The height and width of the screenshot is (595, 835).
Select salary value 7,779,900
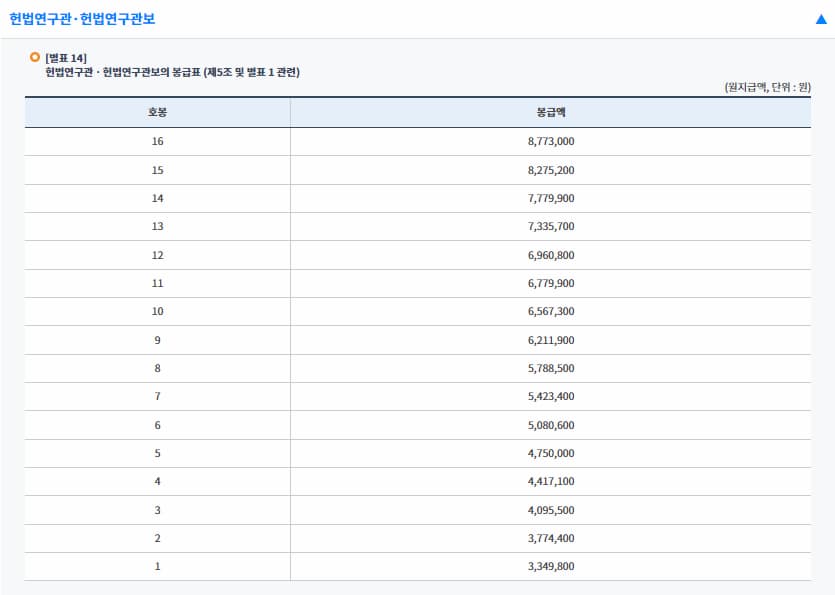click(551, 199)
